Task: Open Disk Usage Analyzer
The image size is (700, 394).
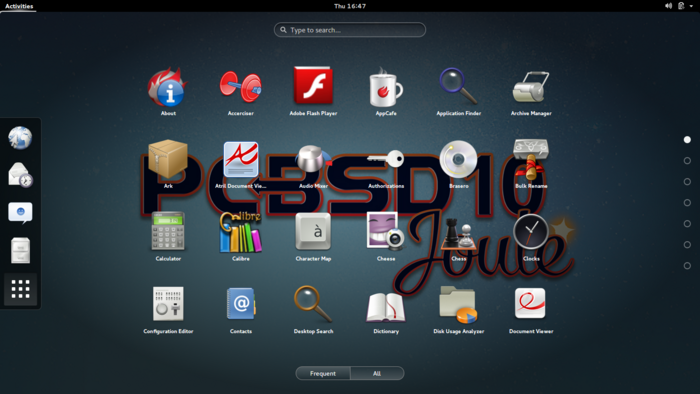Action: (x=458, y=309)
